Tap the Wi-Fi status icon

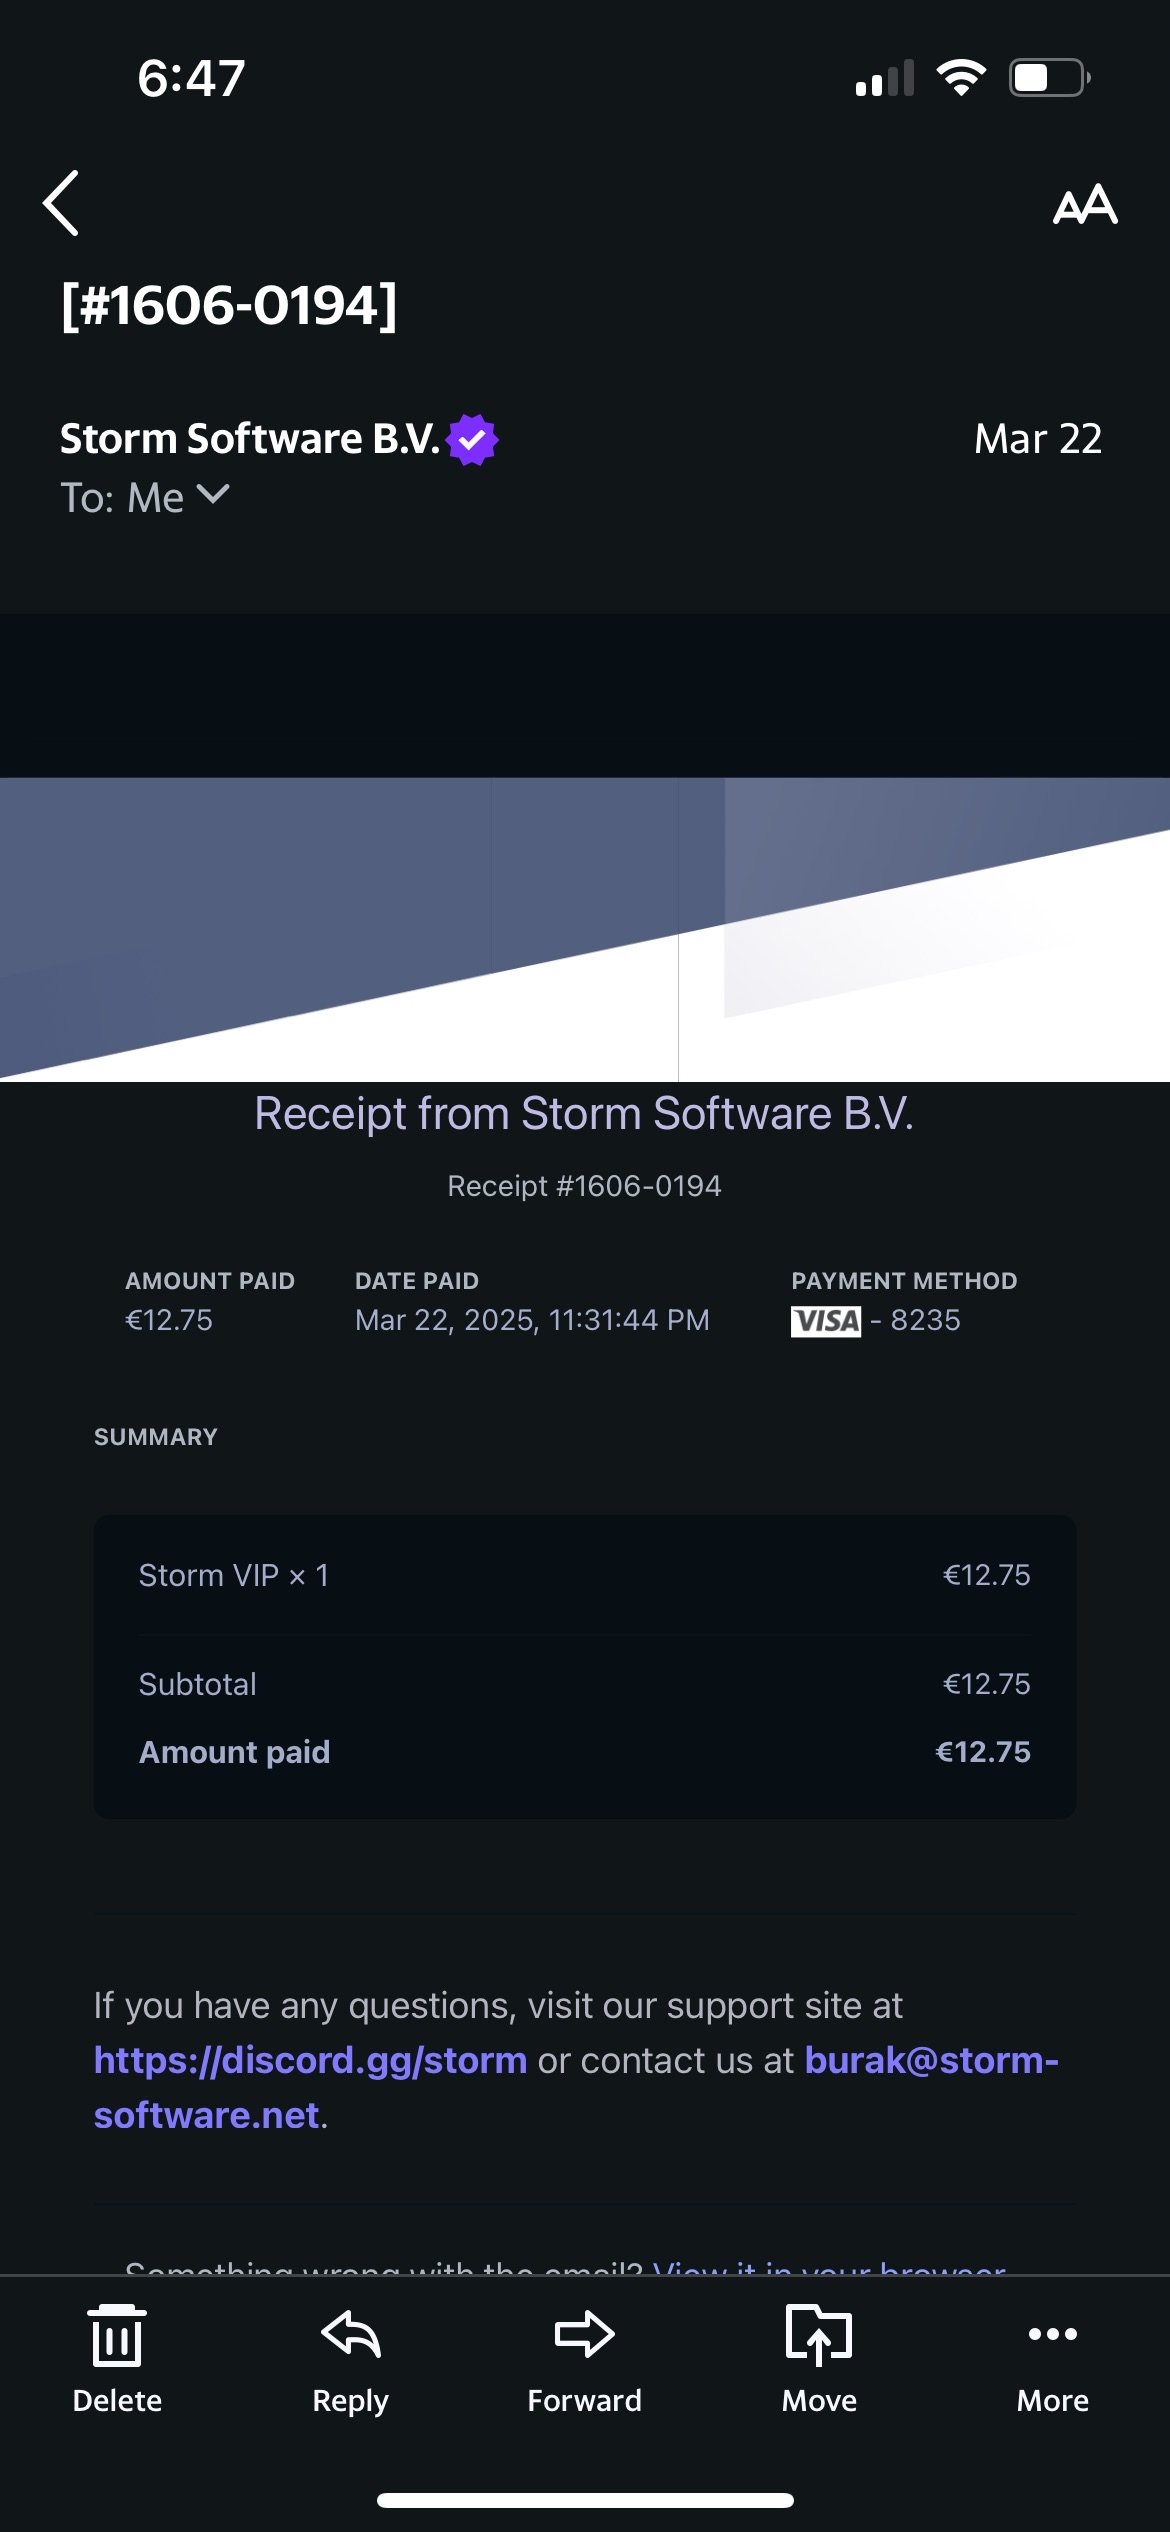(x=961, y=77)
